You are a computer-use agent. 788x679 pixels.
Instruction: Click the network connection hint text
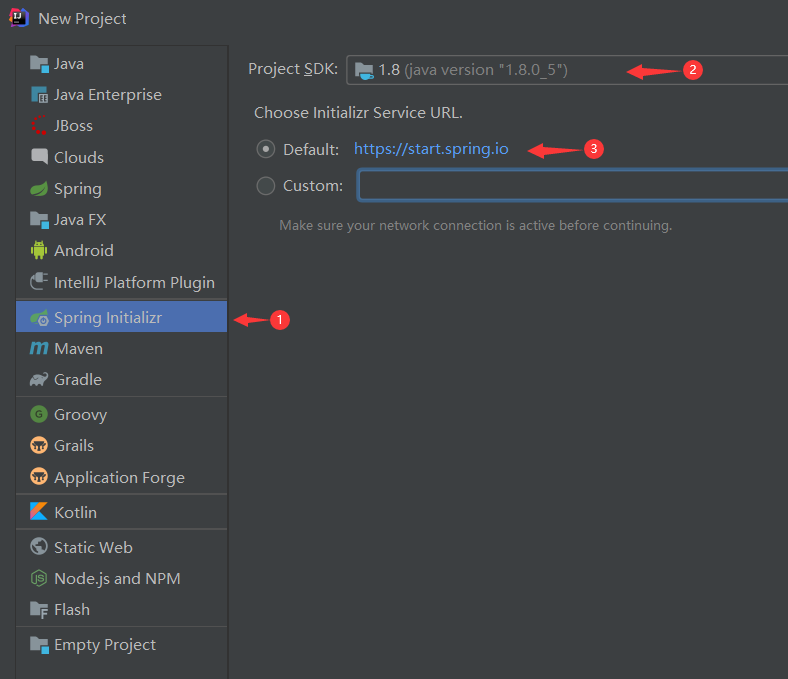coord(475,225)
